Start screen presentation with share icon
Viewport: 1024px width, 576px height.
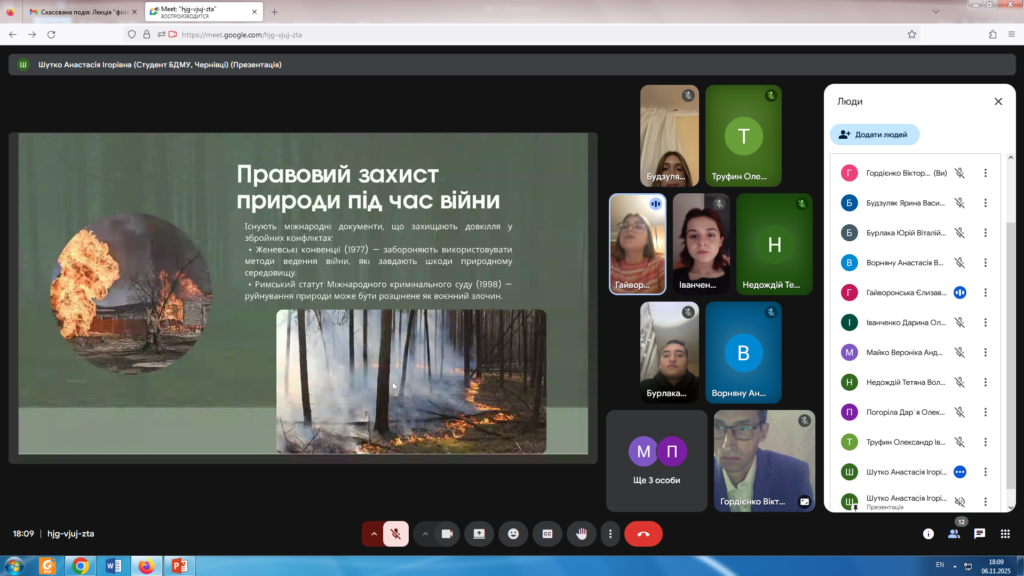click(479, 534)
